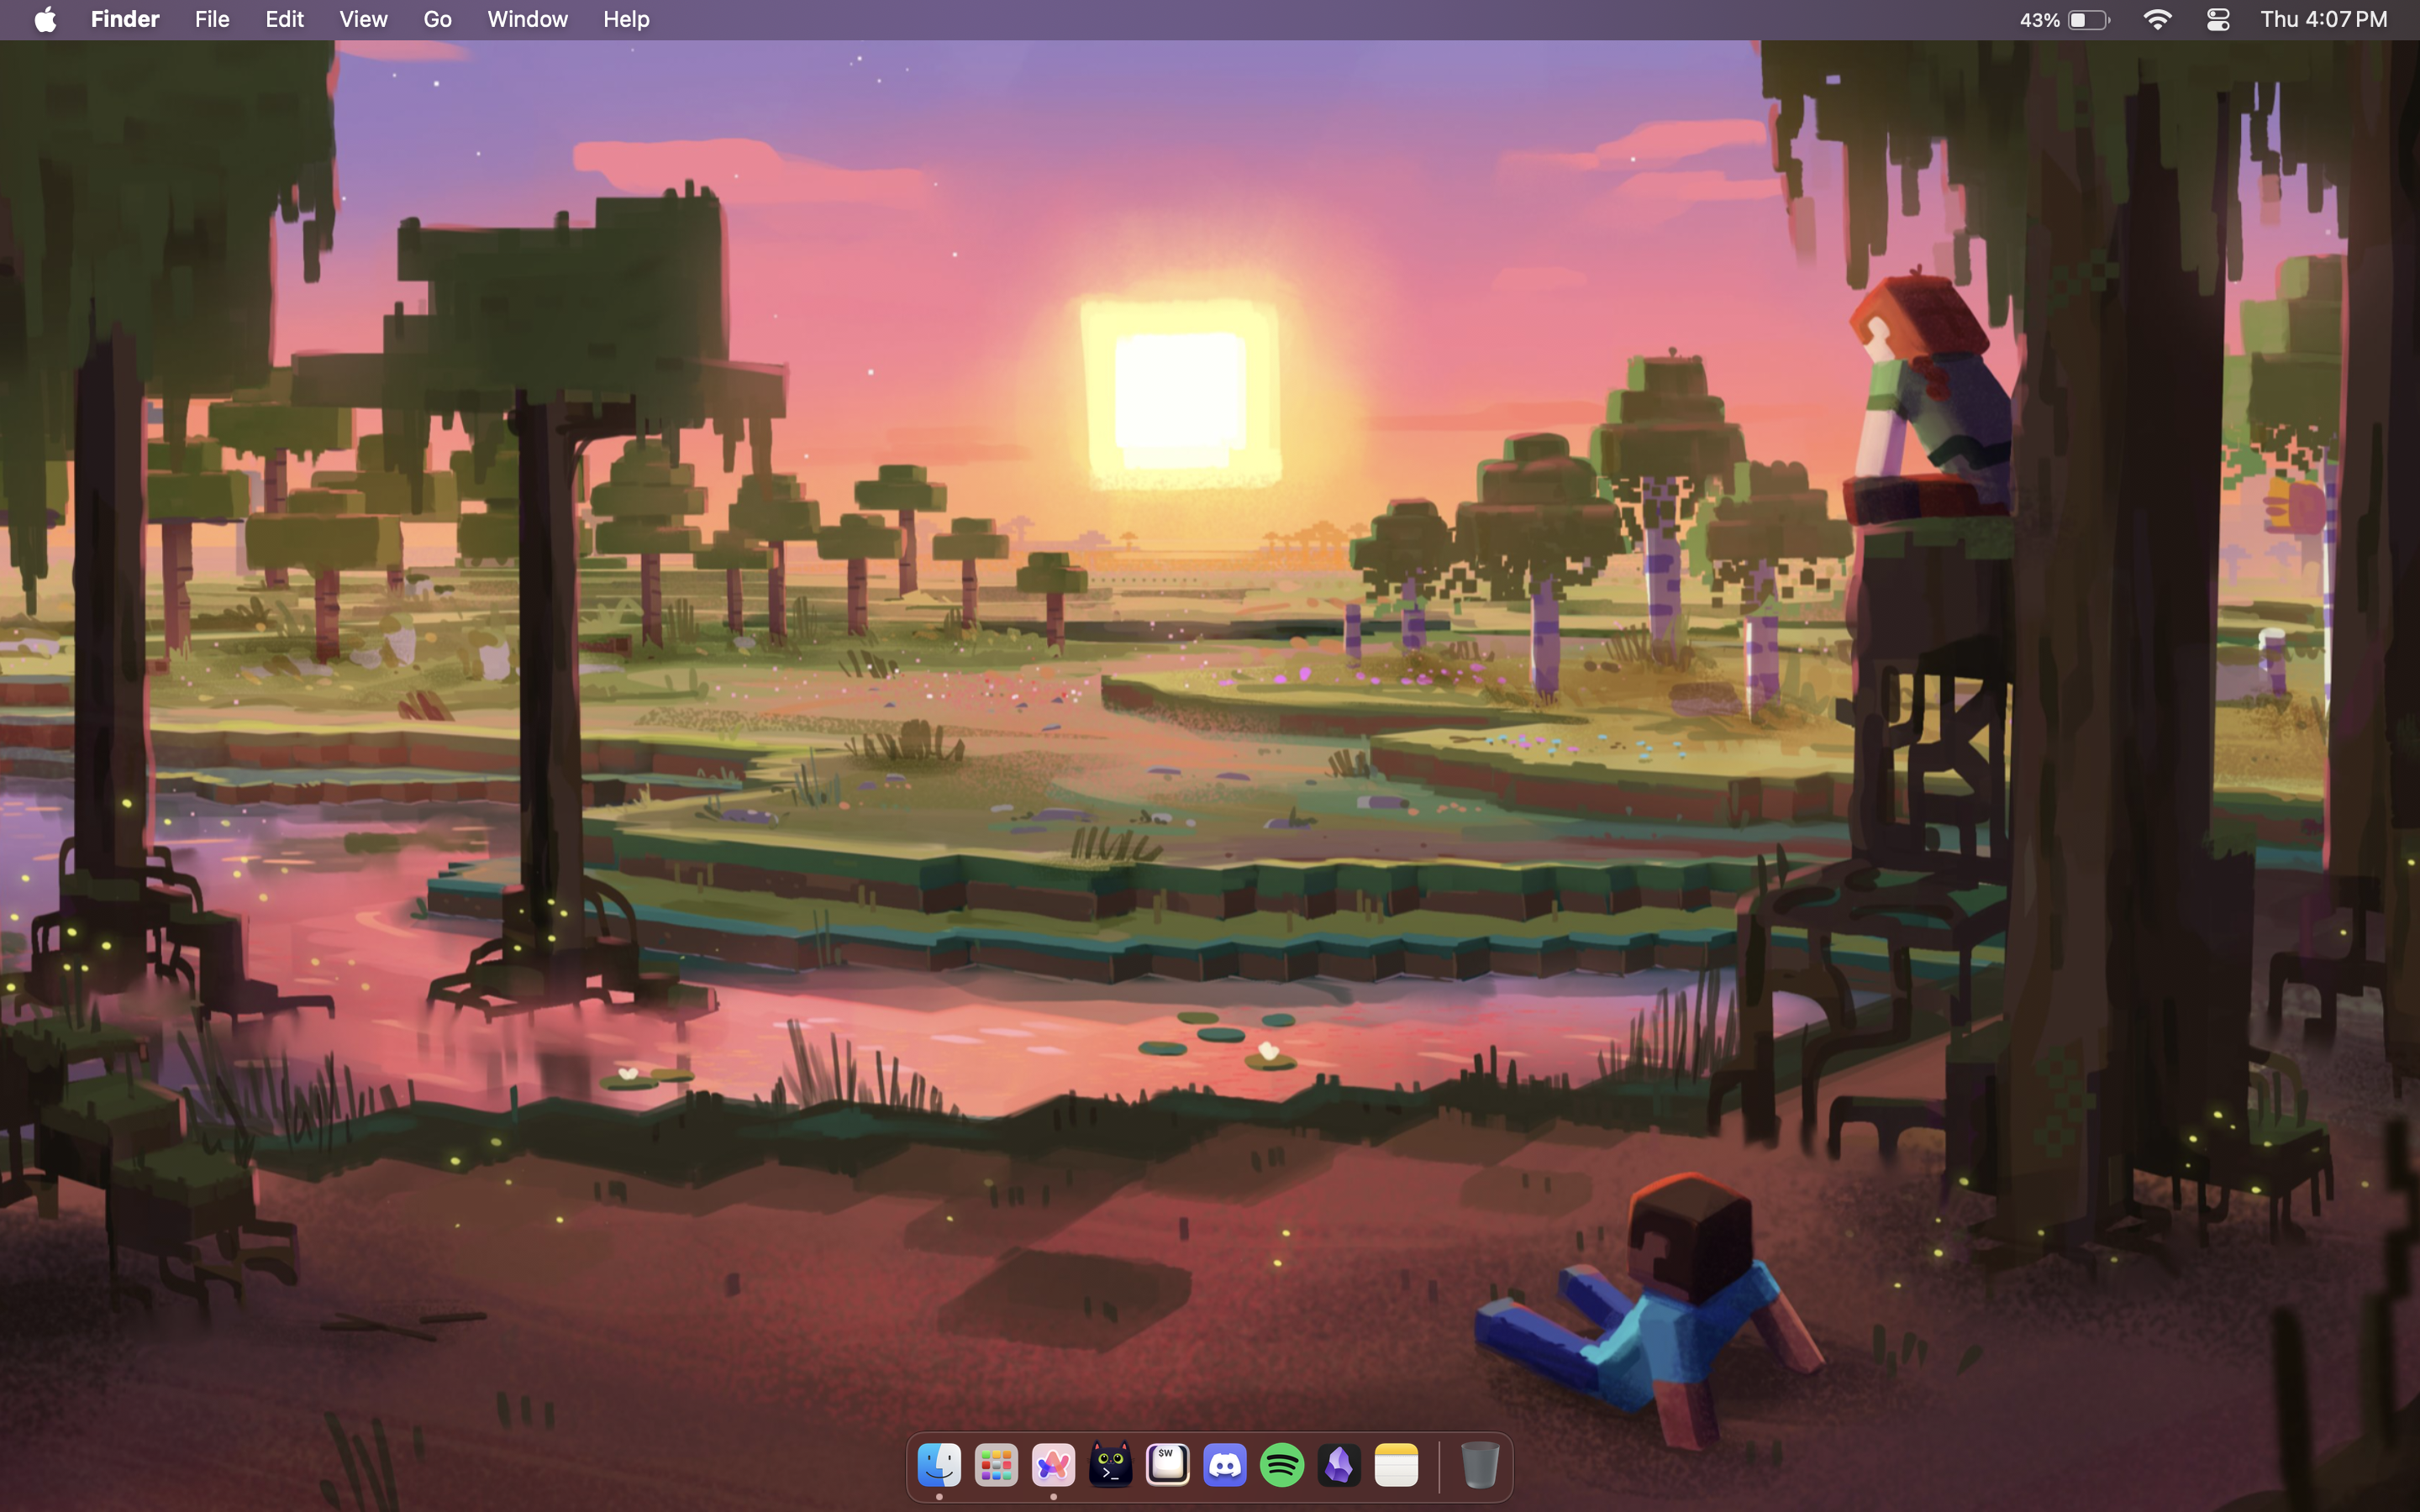This screenshot has height=1512, width=2420.
Task: Click the Thu 4:07 PM clock
Action: click(x=2323, y=20)
